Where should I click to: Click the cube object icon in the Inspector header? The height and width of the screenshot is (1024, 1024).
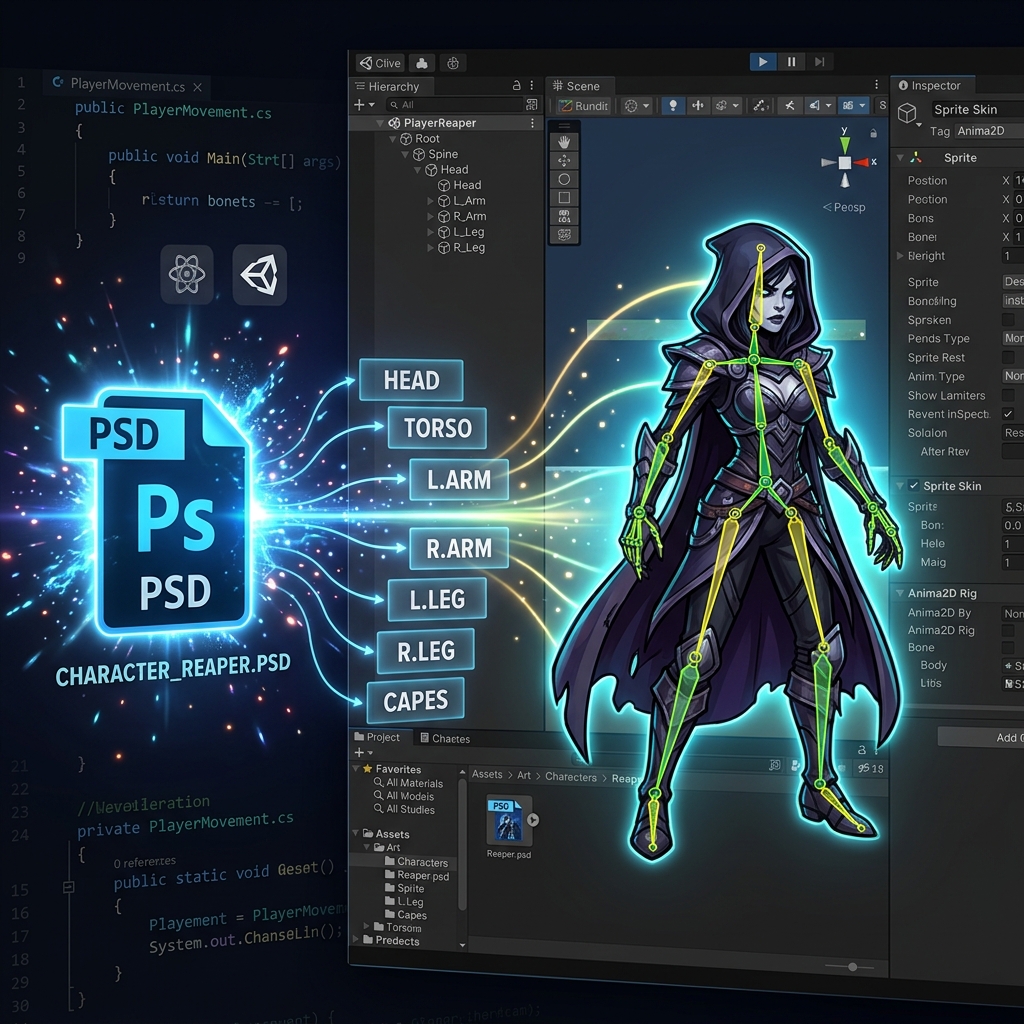[907, 113]
